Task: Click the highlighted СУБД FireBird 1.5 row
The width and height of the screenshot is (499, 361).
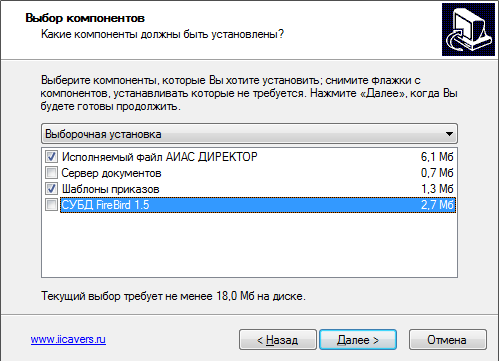Action: (258, 205)
